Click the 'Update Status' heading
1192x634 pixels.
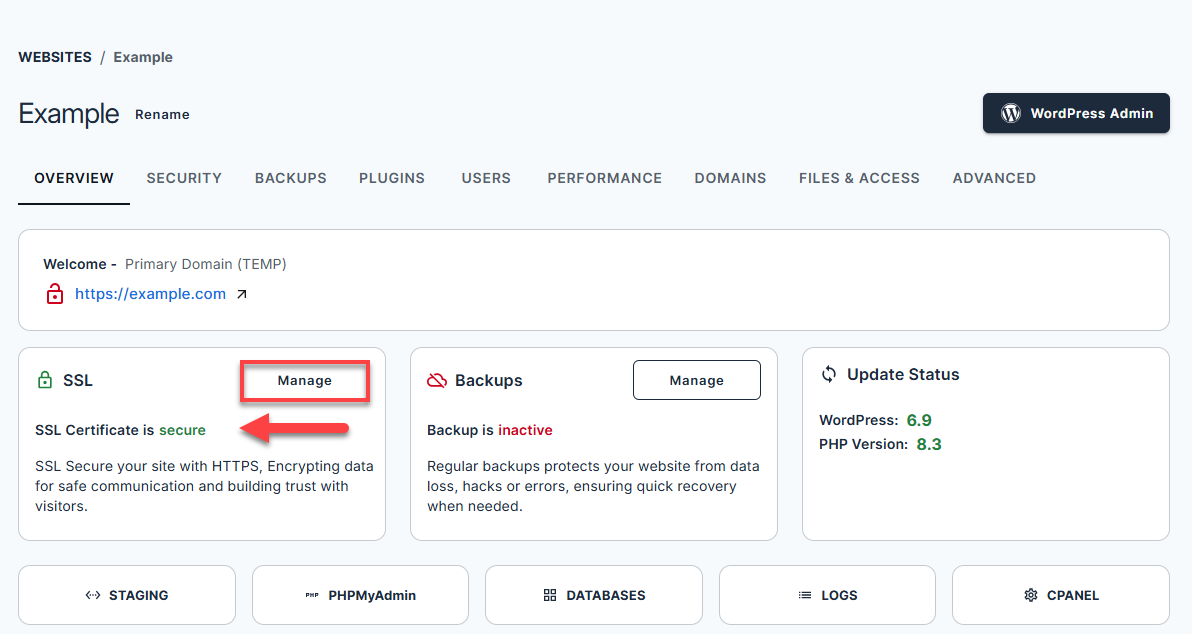[903, 374]
